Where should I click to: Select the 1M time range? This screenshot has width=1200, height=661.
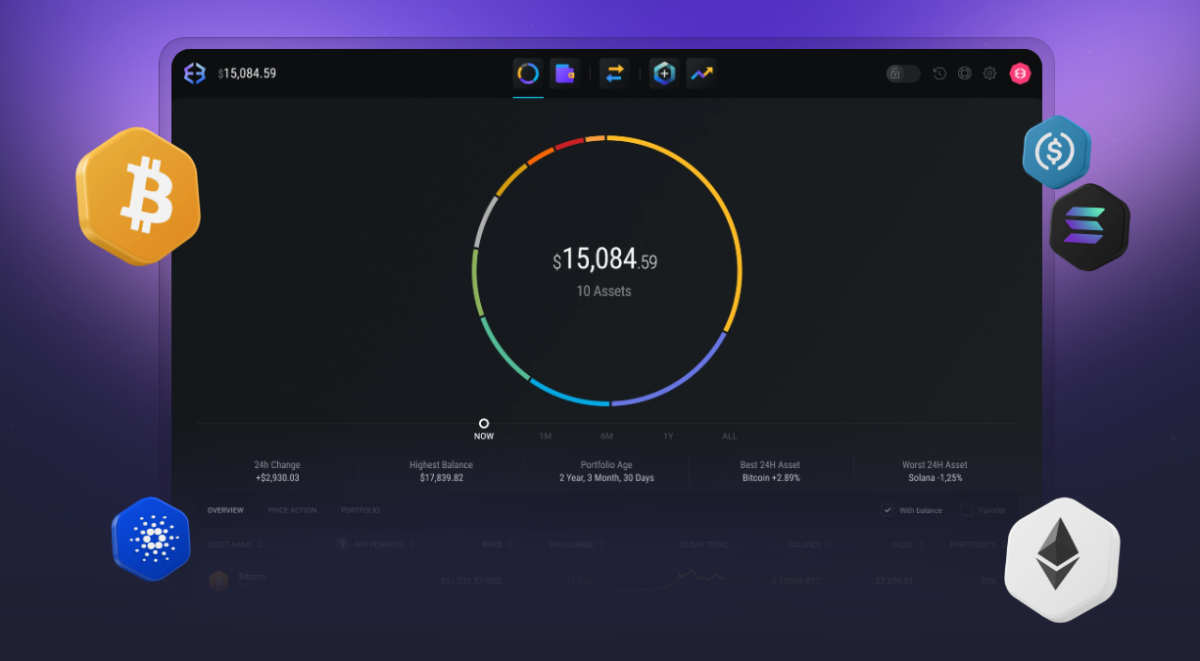point(545,436)
